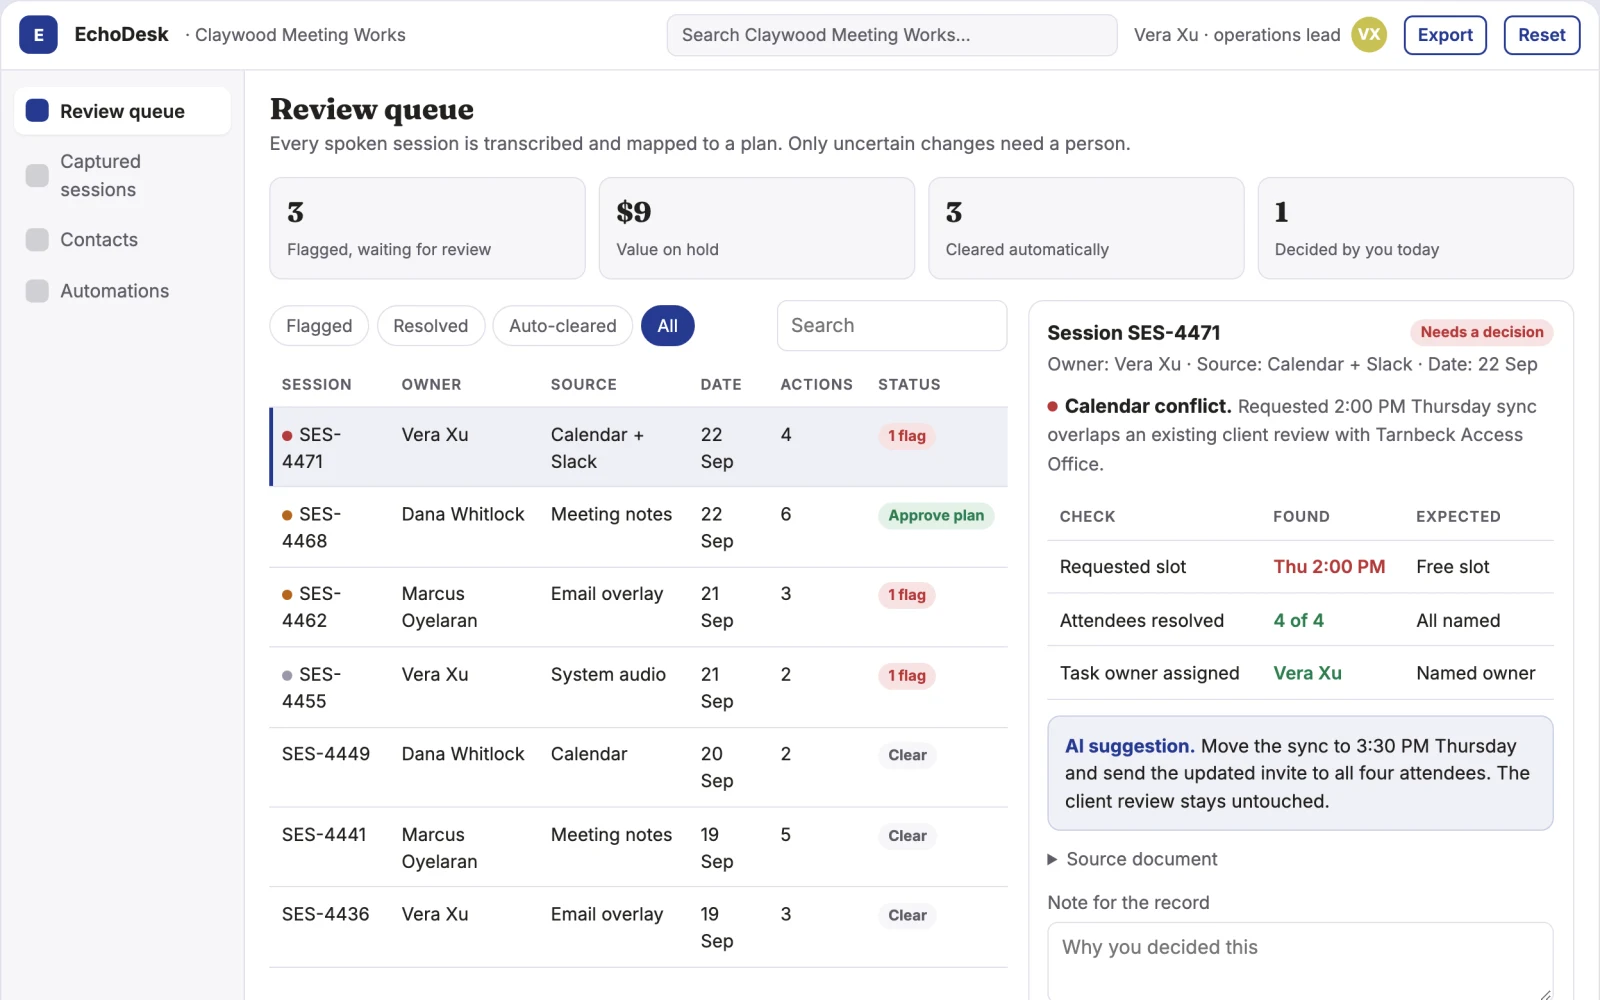This screenshot has height=1000, width=1600.
Task: Focus the Search Claywood Meeting Works field
Action: point(892,35)
